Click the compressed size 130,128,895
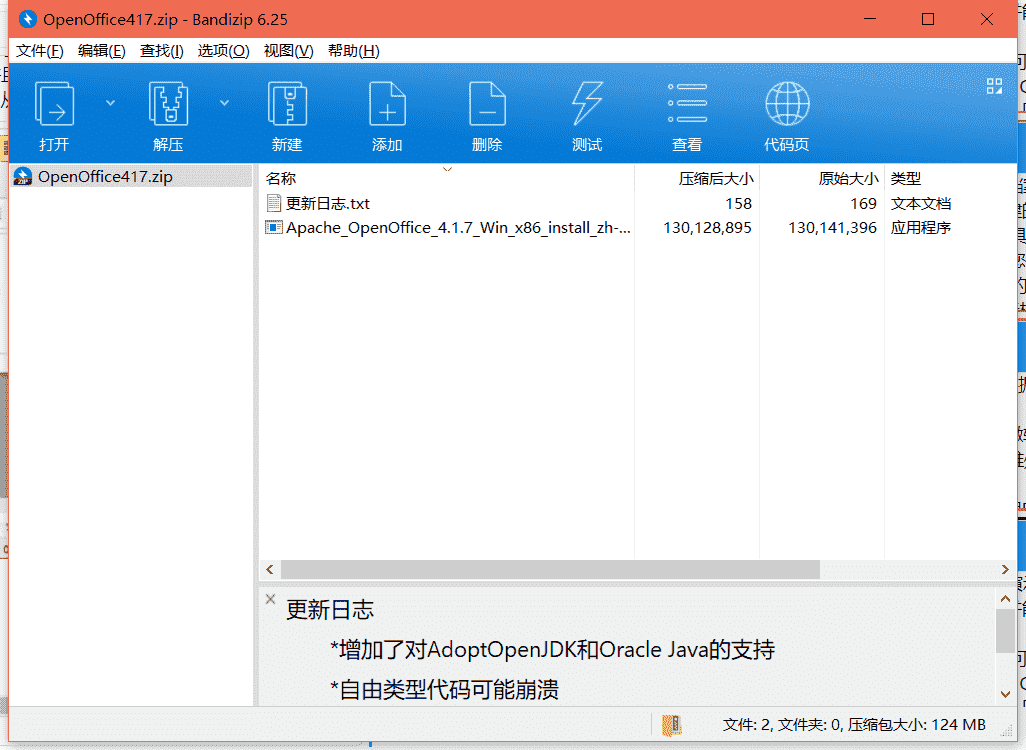The width and height of the screenshot is (1026, 750). click(x=707, y=228)
